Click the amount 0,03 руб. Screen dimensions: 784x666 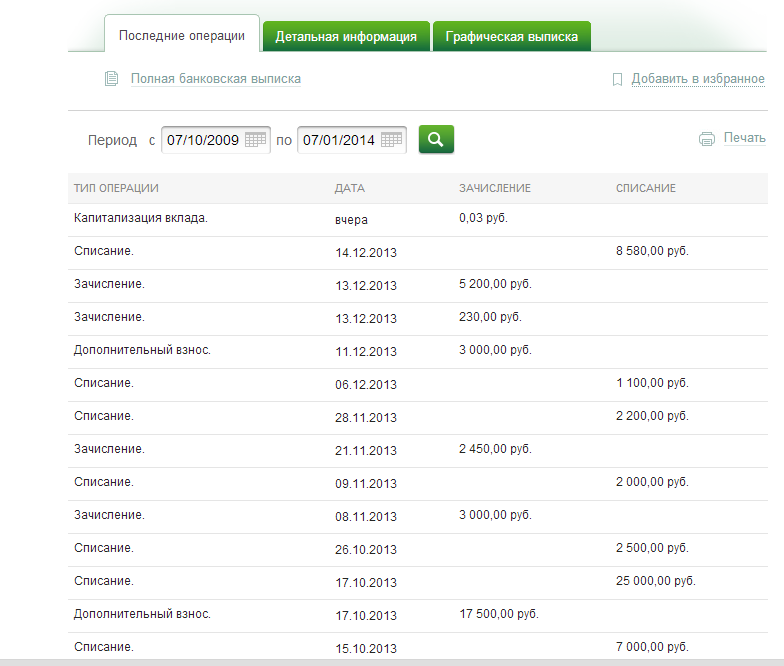pyautogui.click(x=483, y=218)
